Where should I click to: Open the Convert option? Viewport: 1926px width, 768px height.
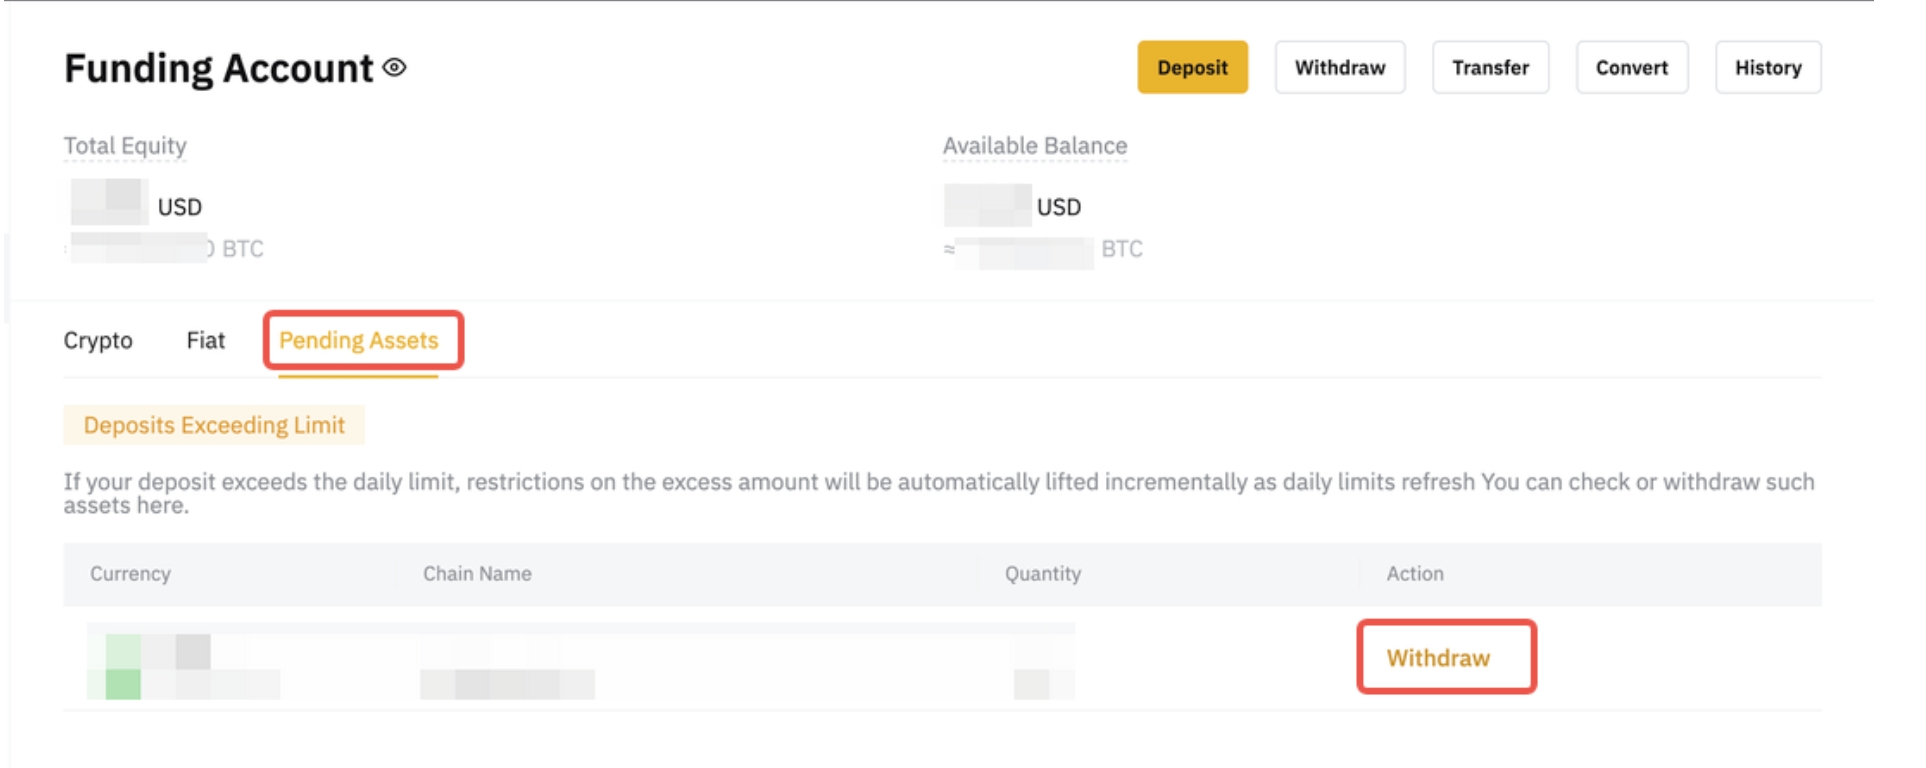coord(1632,68)
